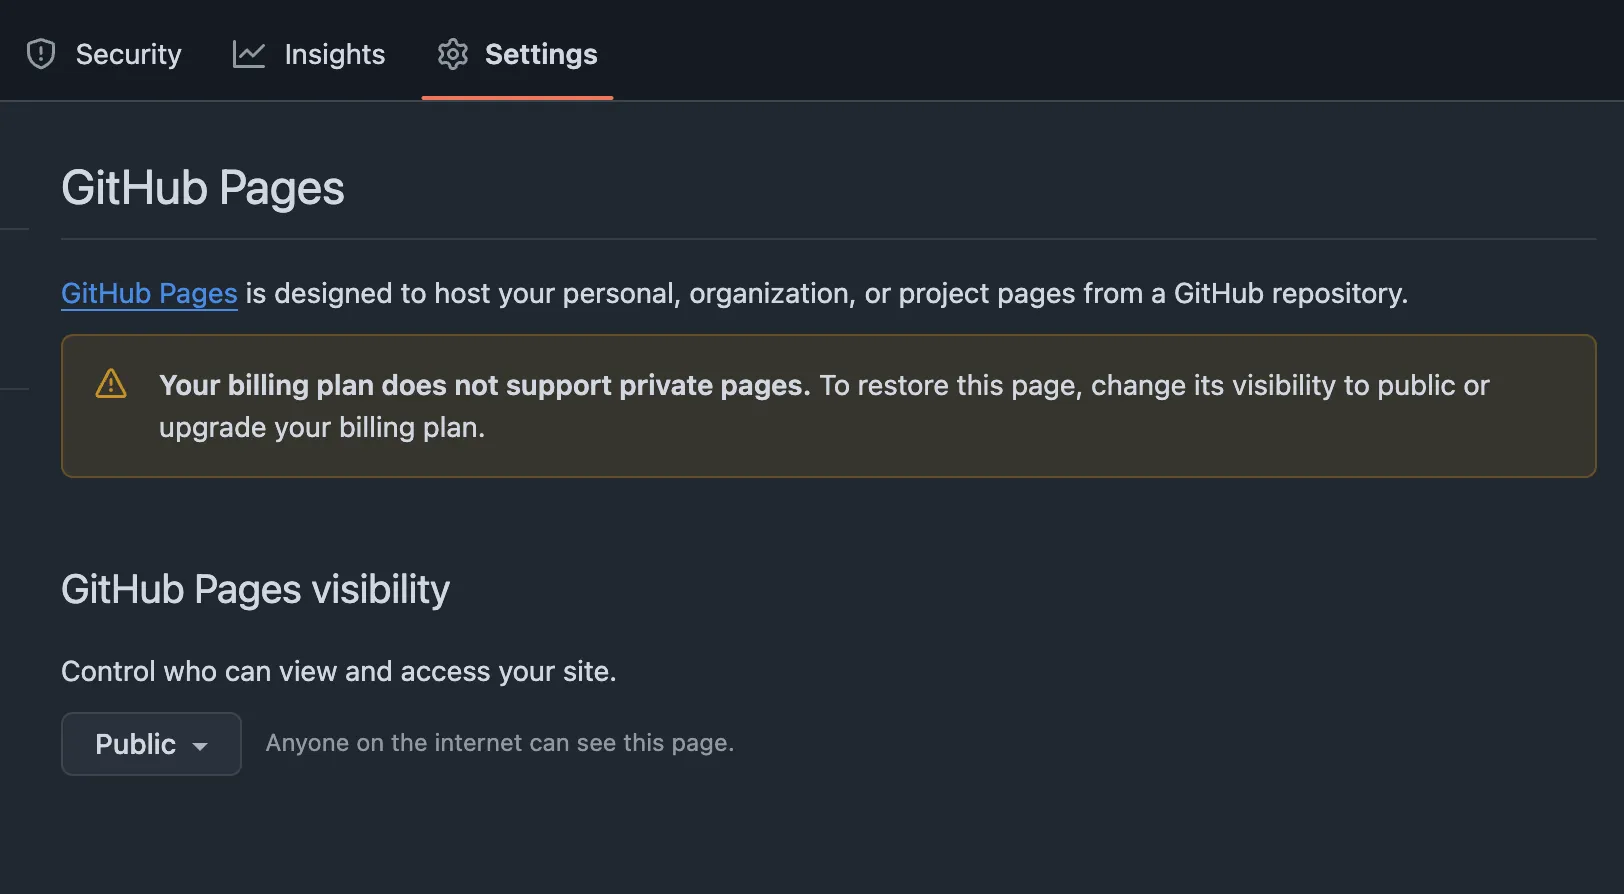
Task: Click the billing warning triangle icon
Action: tap(111, 384)
